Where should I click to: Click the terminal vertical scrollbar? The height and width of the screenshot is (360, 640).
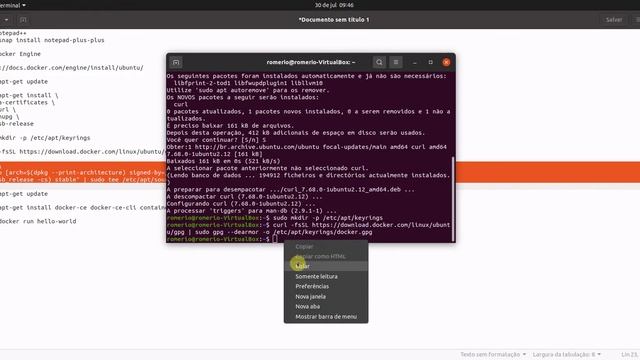[x=453, y=199]
